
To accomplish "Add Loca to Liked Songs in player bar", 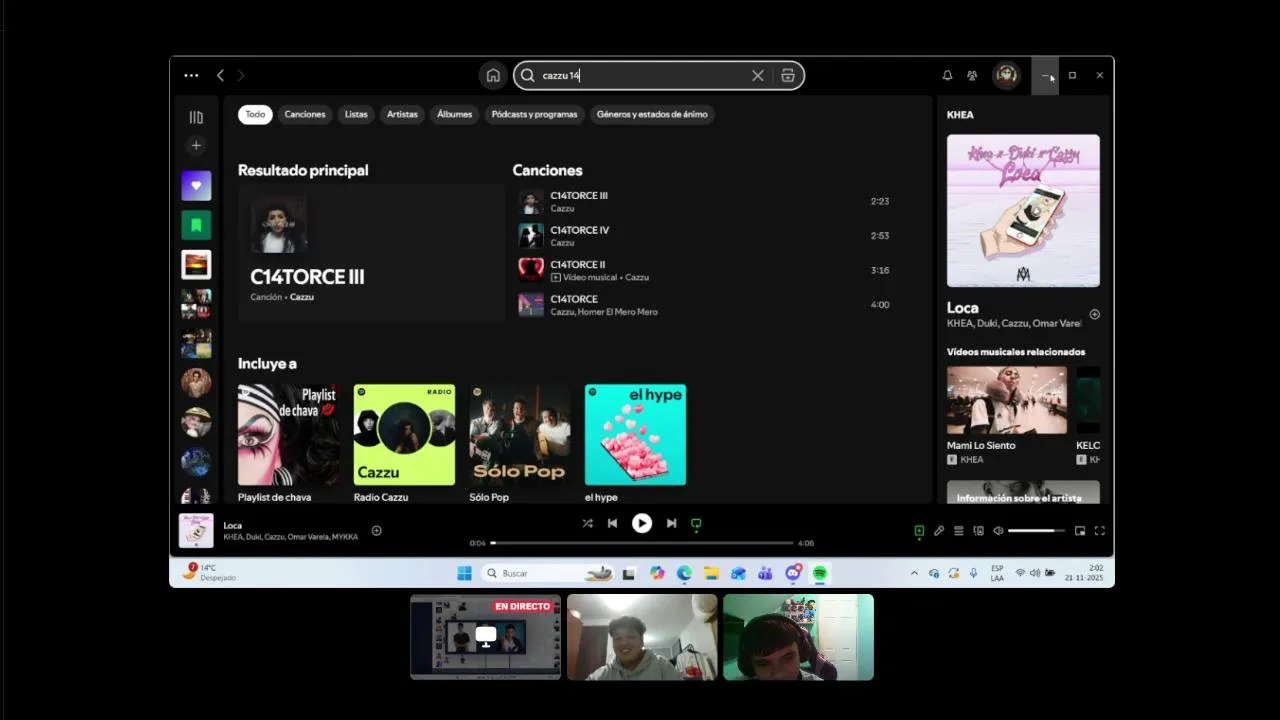I will pos(377,531).
